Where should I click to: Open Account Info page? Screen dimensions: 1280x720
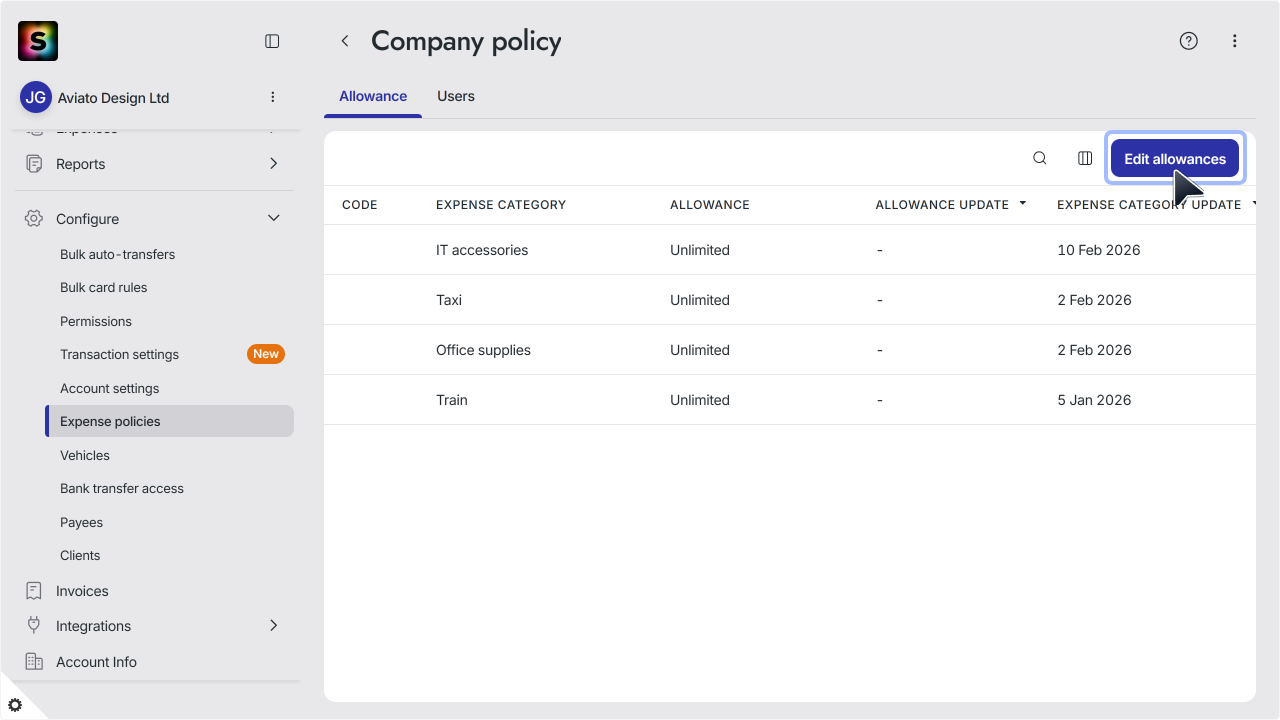[x=96, y=662]
